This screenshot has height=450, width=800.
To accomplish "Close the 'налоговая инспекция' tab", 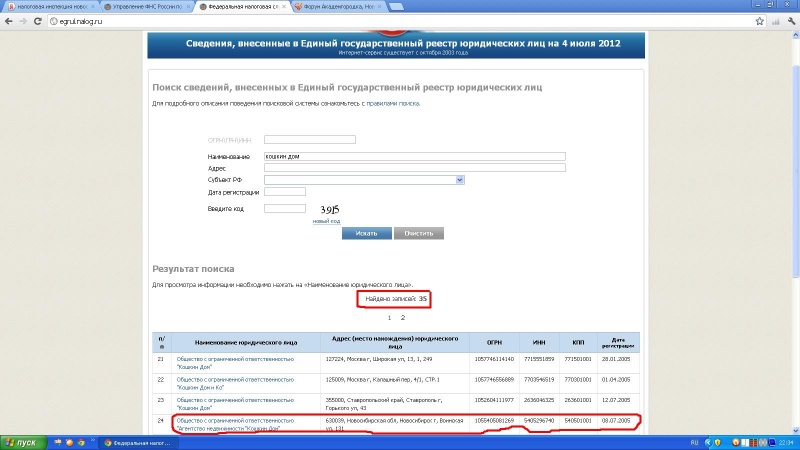I will (x=93, y=7).
